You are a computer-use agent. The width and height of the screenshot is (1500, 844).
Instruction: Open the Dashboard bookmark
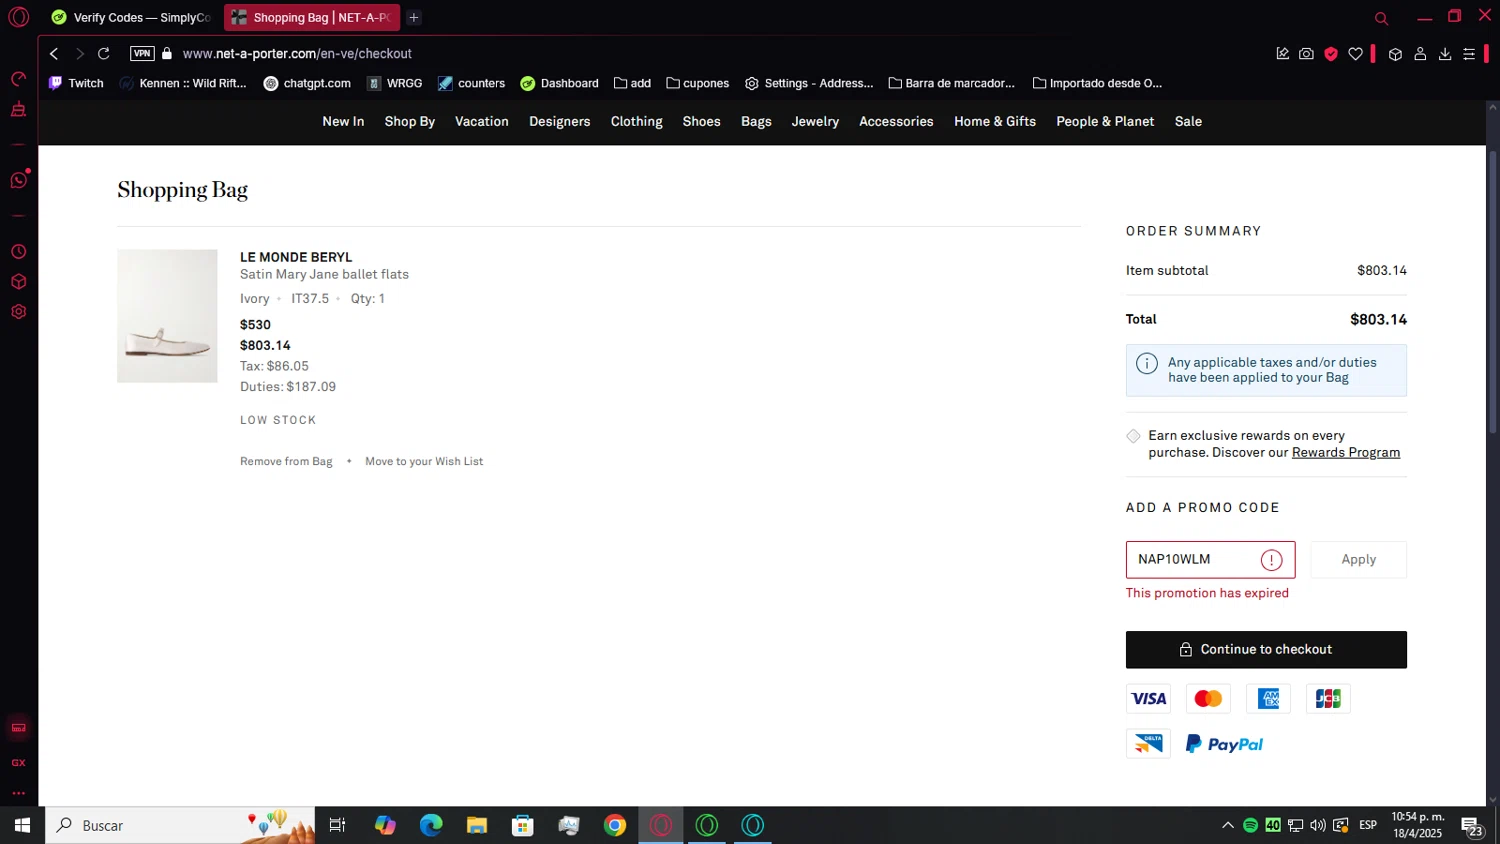pos(559,83)
